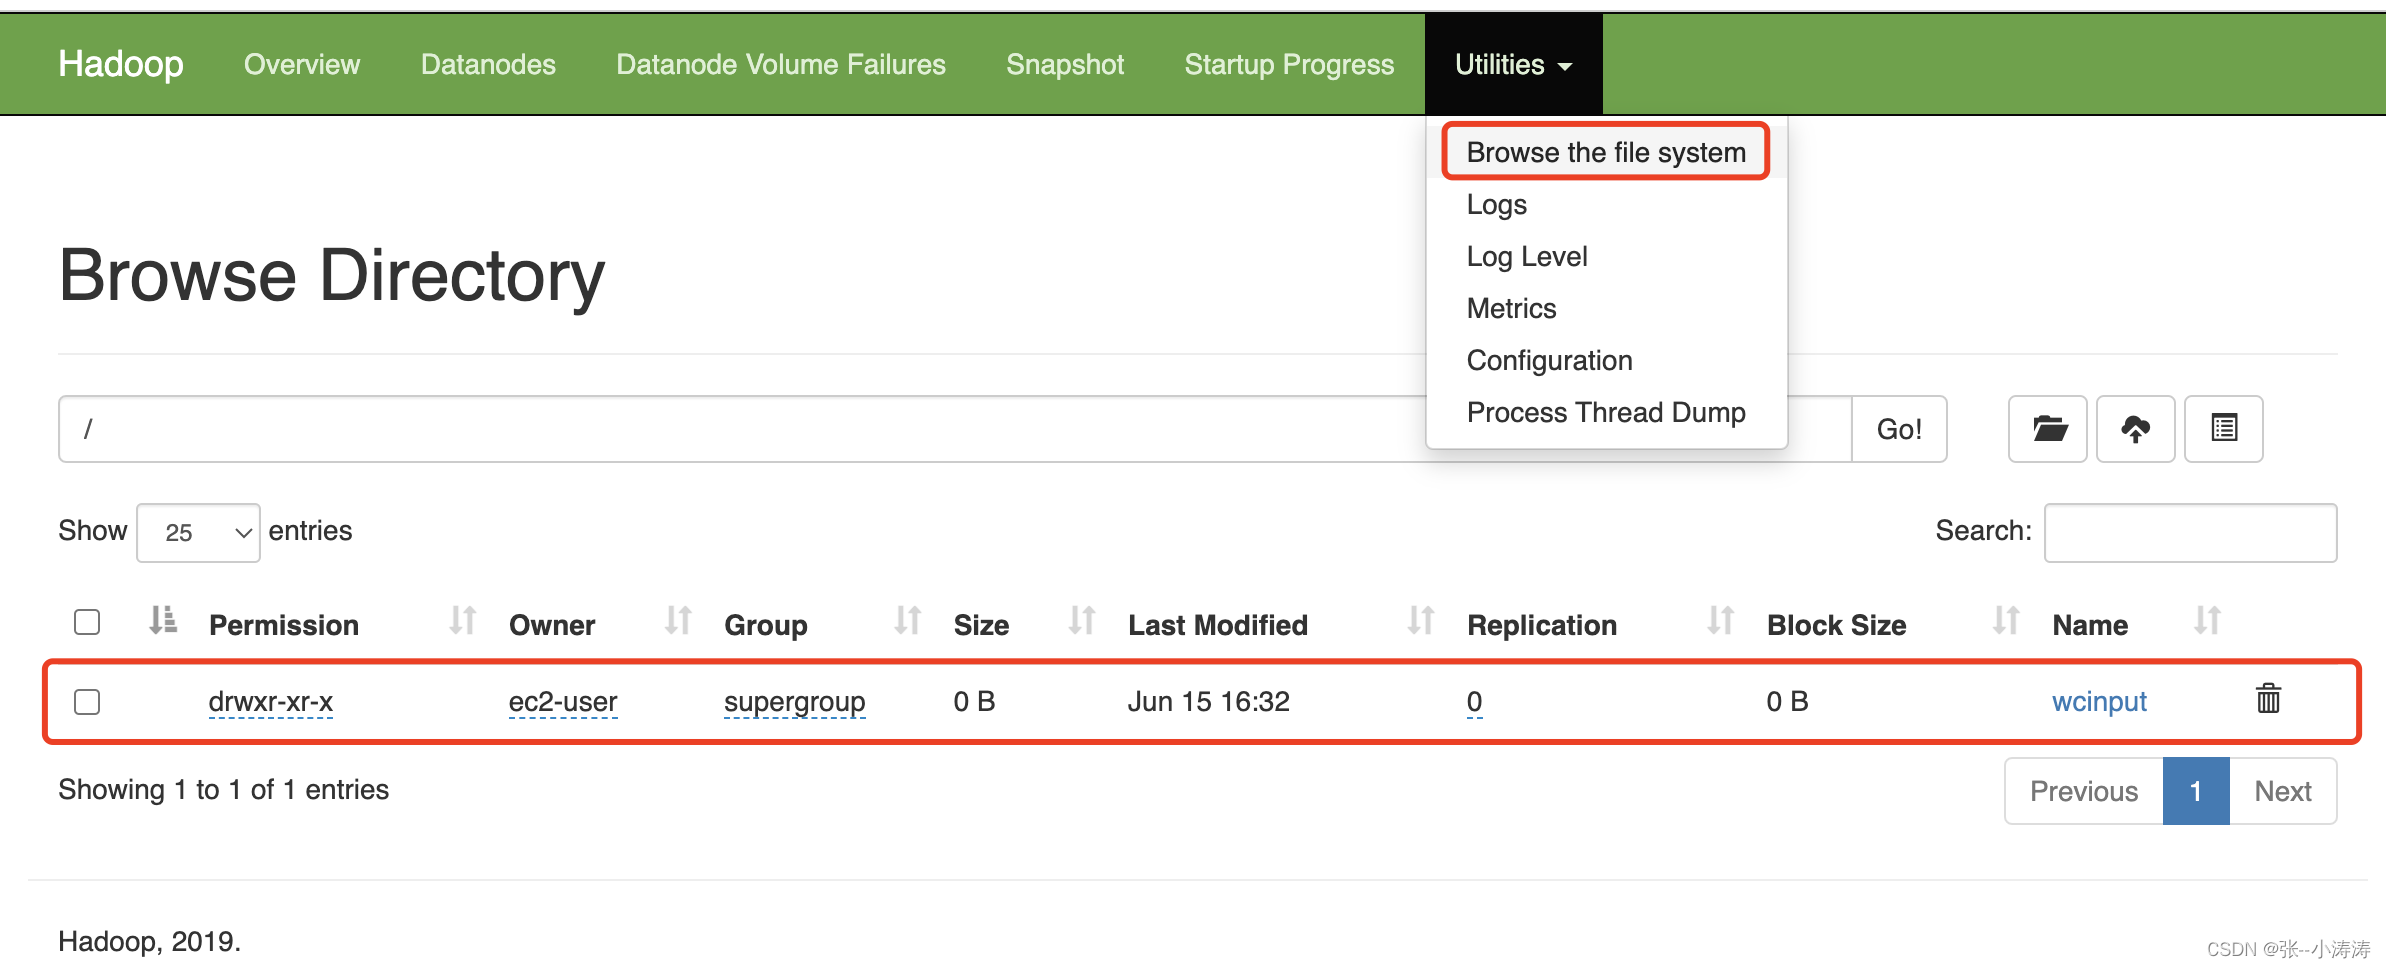Image resolution: width=2386 pixels, height=968 pixels.
Task: Delete wcinput using the trash icon
Action: pyautogui.click(x=2268, y=698)
